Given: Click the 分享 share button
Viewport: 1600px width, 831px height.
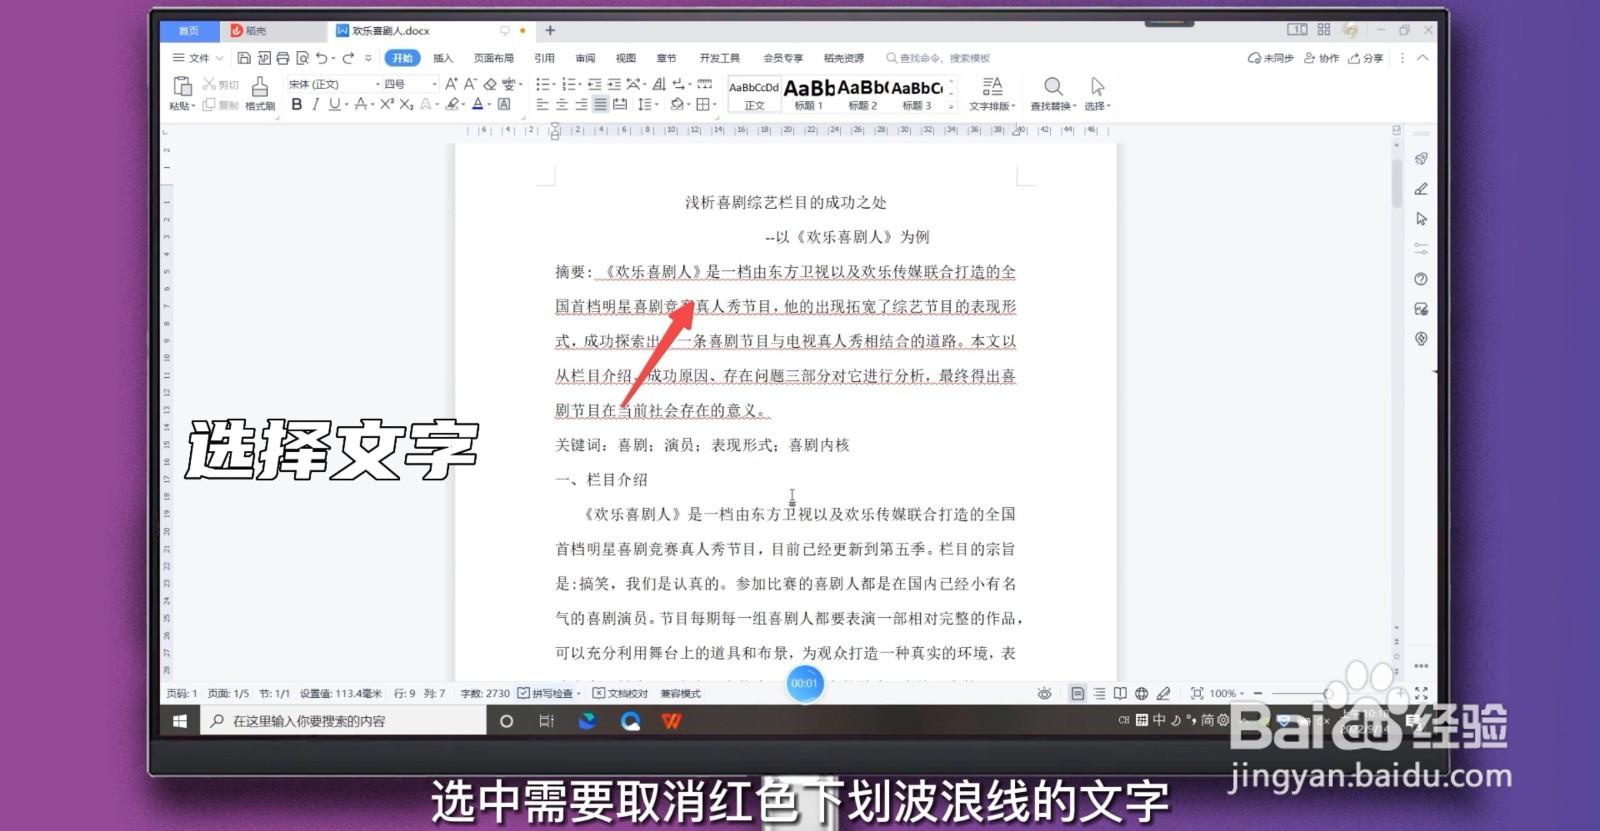Looking at the screenshot, I should click(1366, 58).
